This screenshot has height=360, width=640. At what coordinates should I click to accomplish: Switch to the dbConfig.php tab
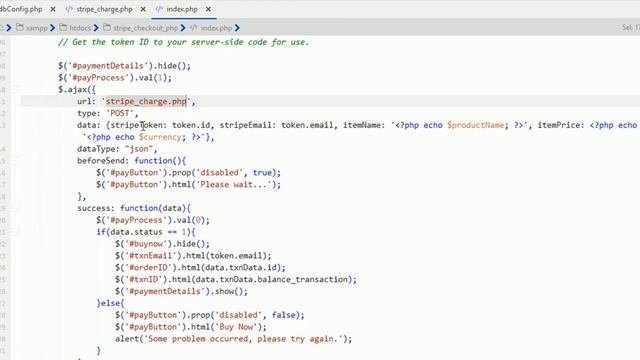click(21, 9)
